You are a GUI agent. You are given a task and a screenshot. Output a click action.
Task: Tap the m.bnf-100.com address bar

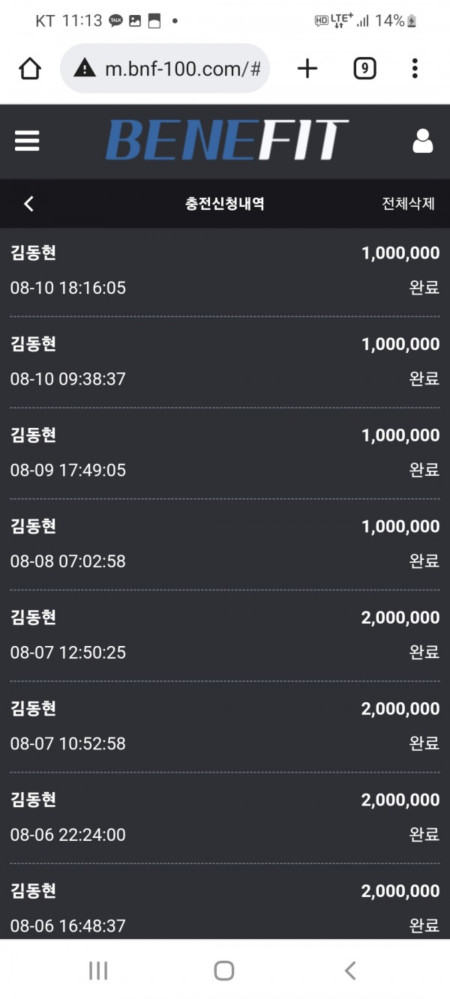pyautogui.click(x=164, y=68)
